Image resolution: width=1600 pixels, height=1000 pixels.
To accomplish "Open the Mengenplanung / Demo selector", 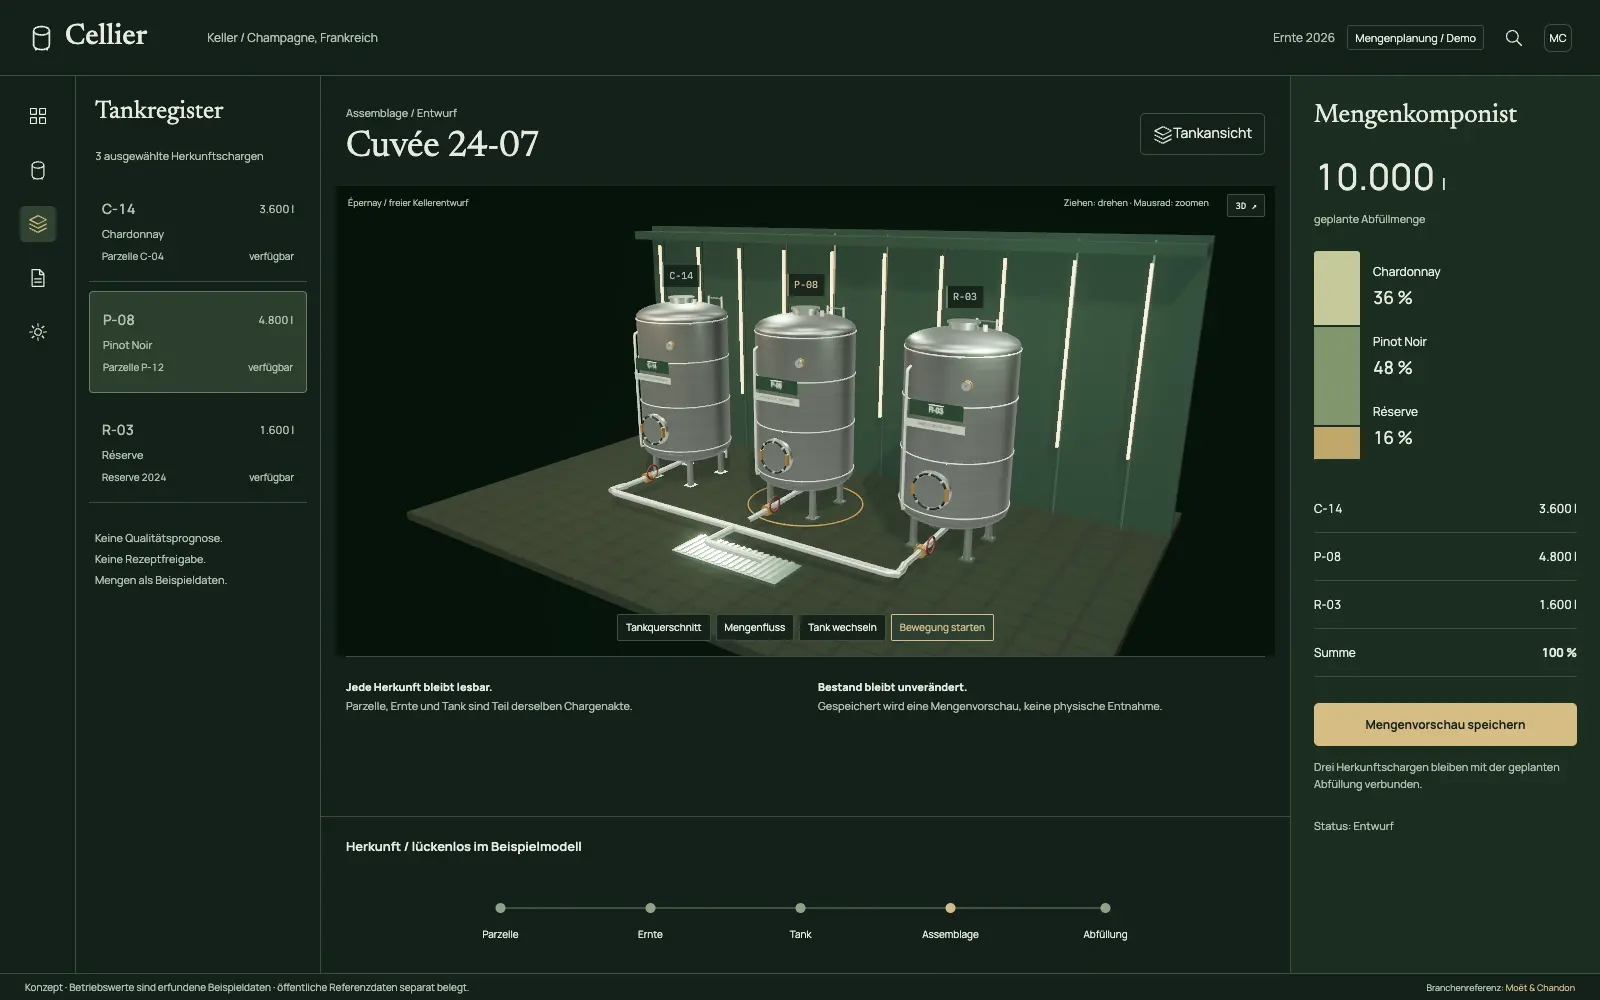I will tap(1415, 38).
